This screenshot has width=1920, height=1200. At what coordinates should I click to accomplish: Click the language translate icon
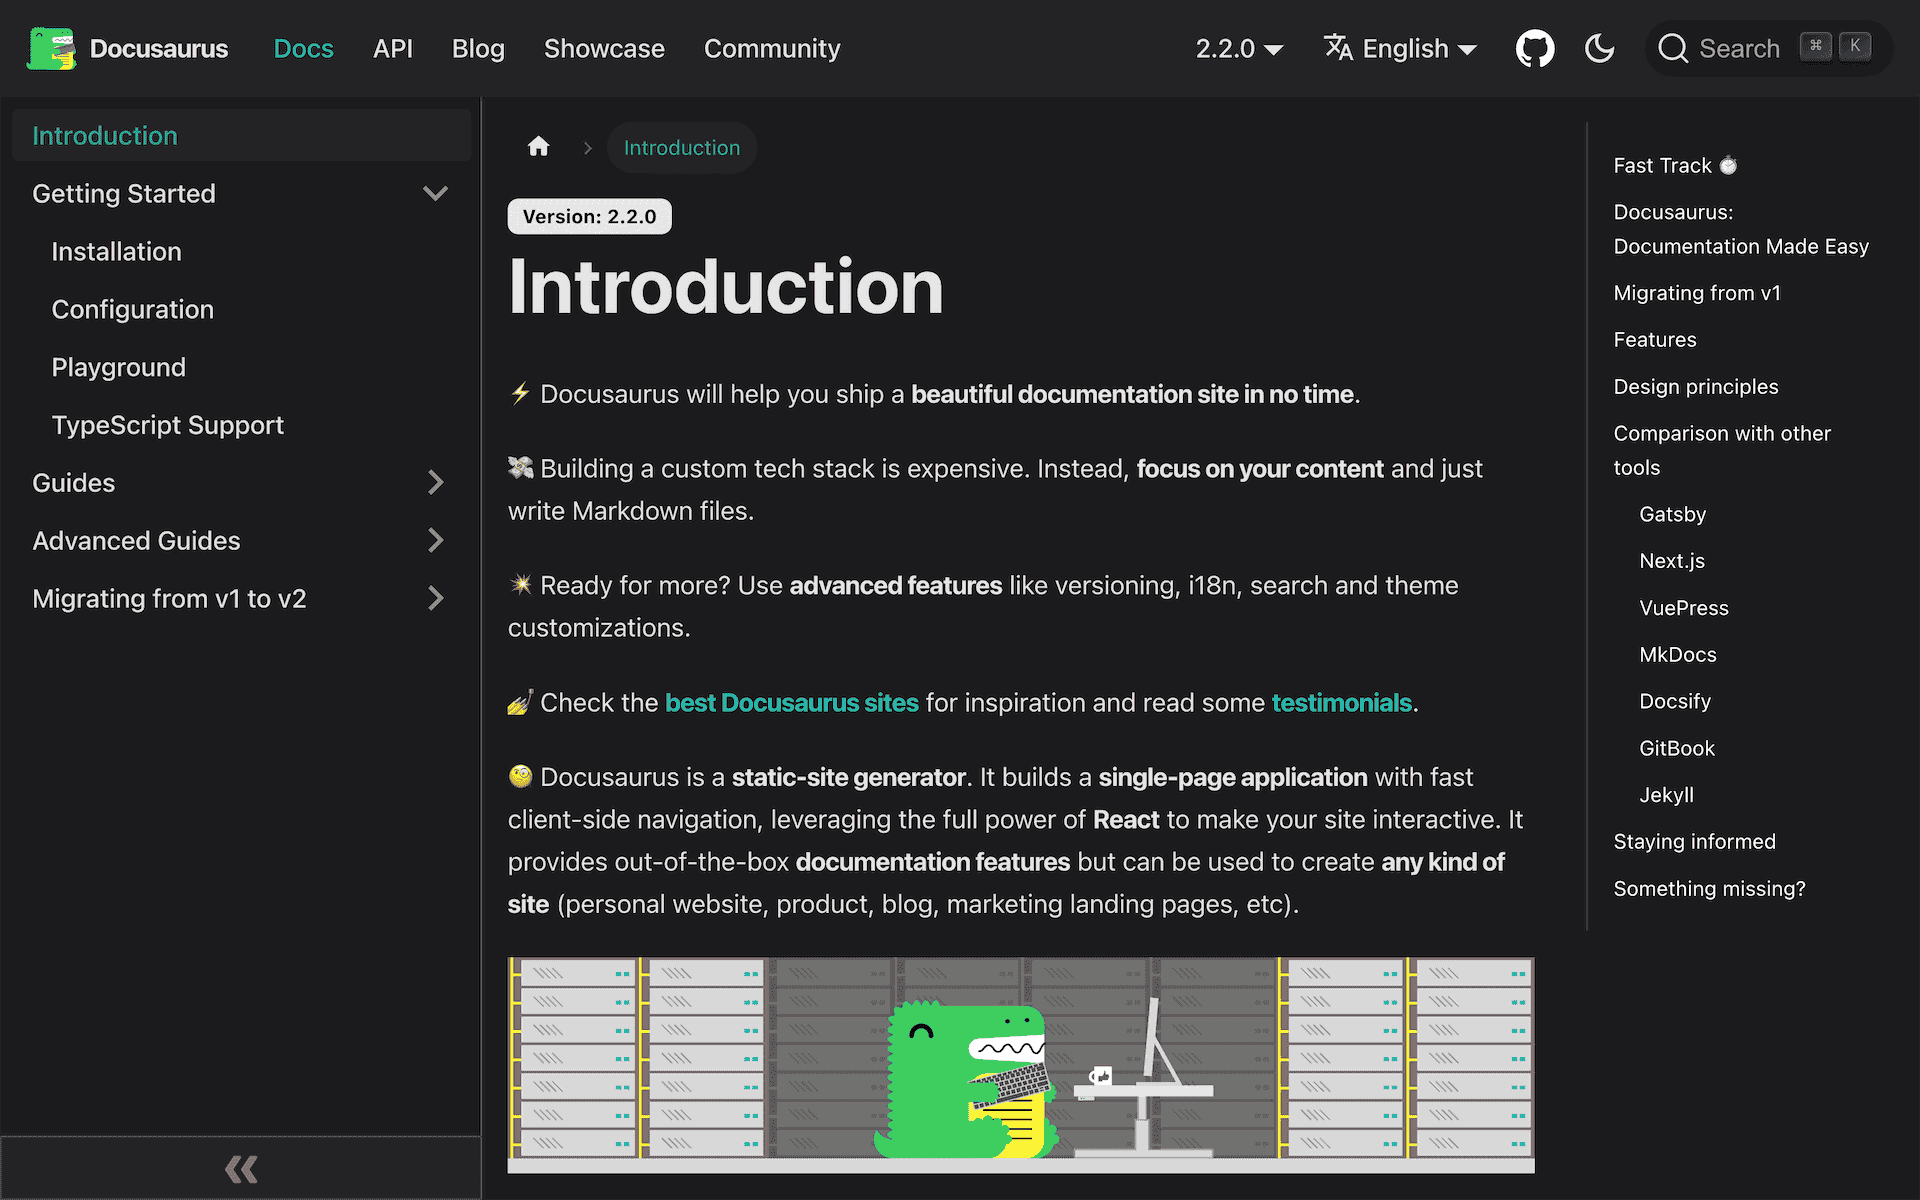pyautogui.click(x=1338, y=48)
